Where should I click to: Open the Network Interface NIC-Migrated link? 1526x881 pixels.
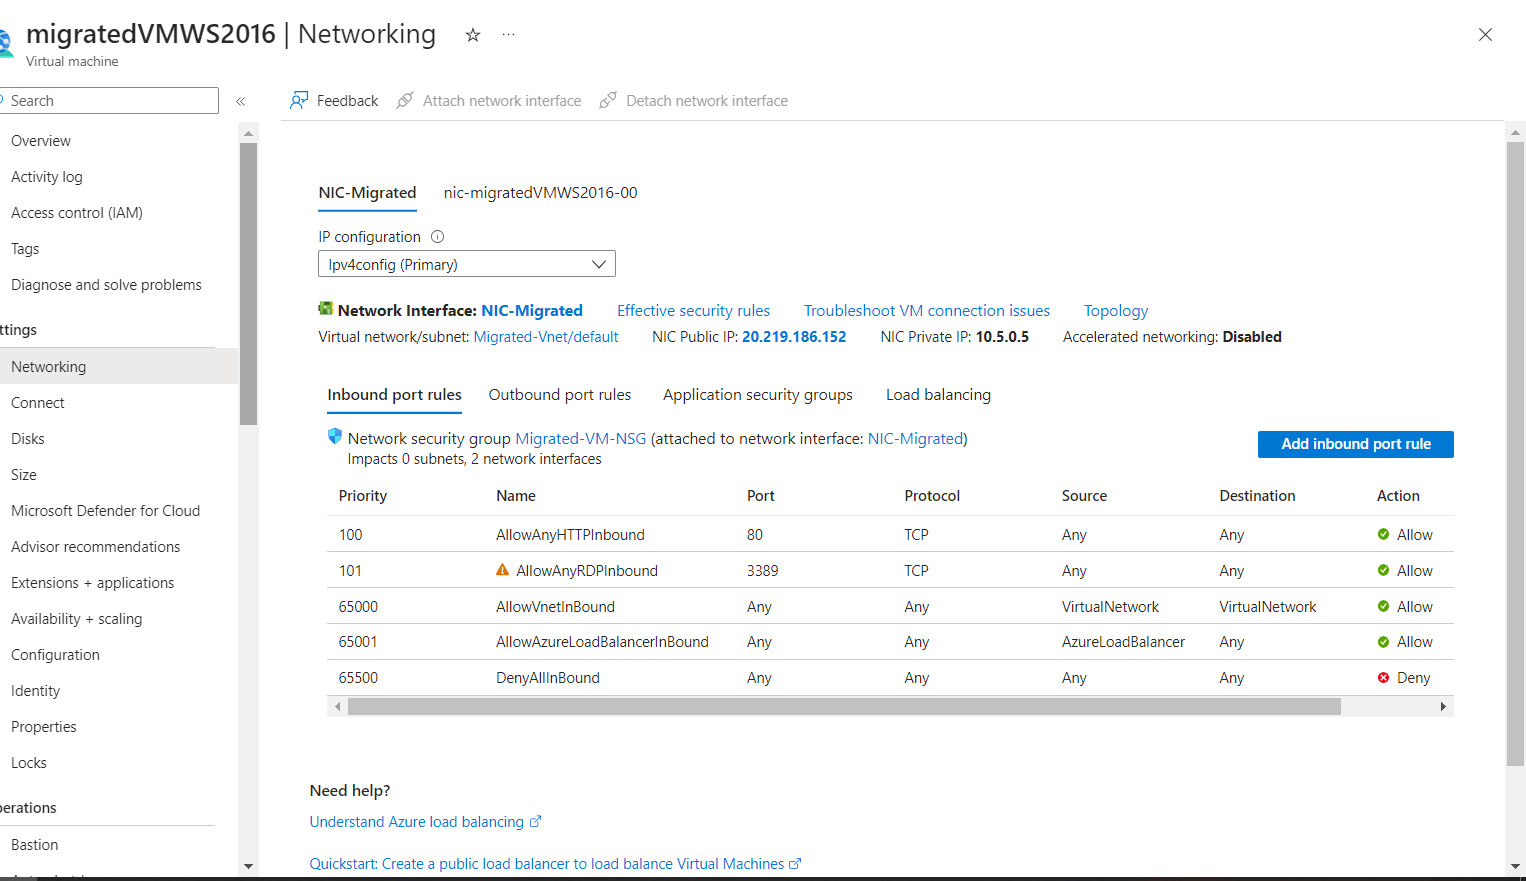click(532, 311)
